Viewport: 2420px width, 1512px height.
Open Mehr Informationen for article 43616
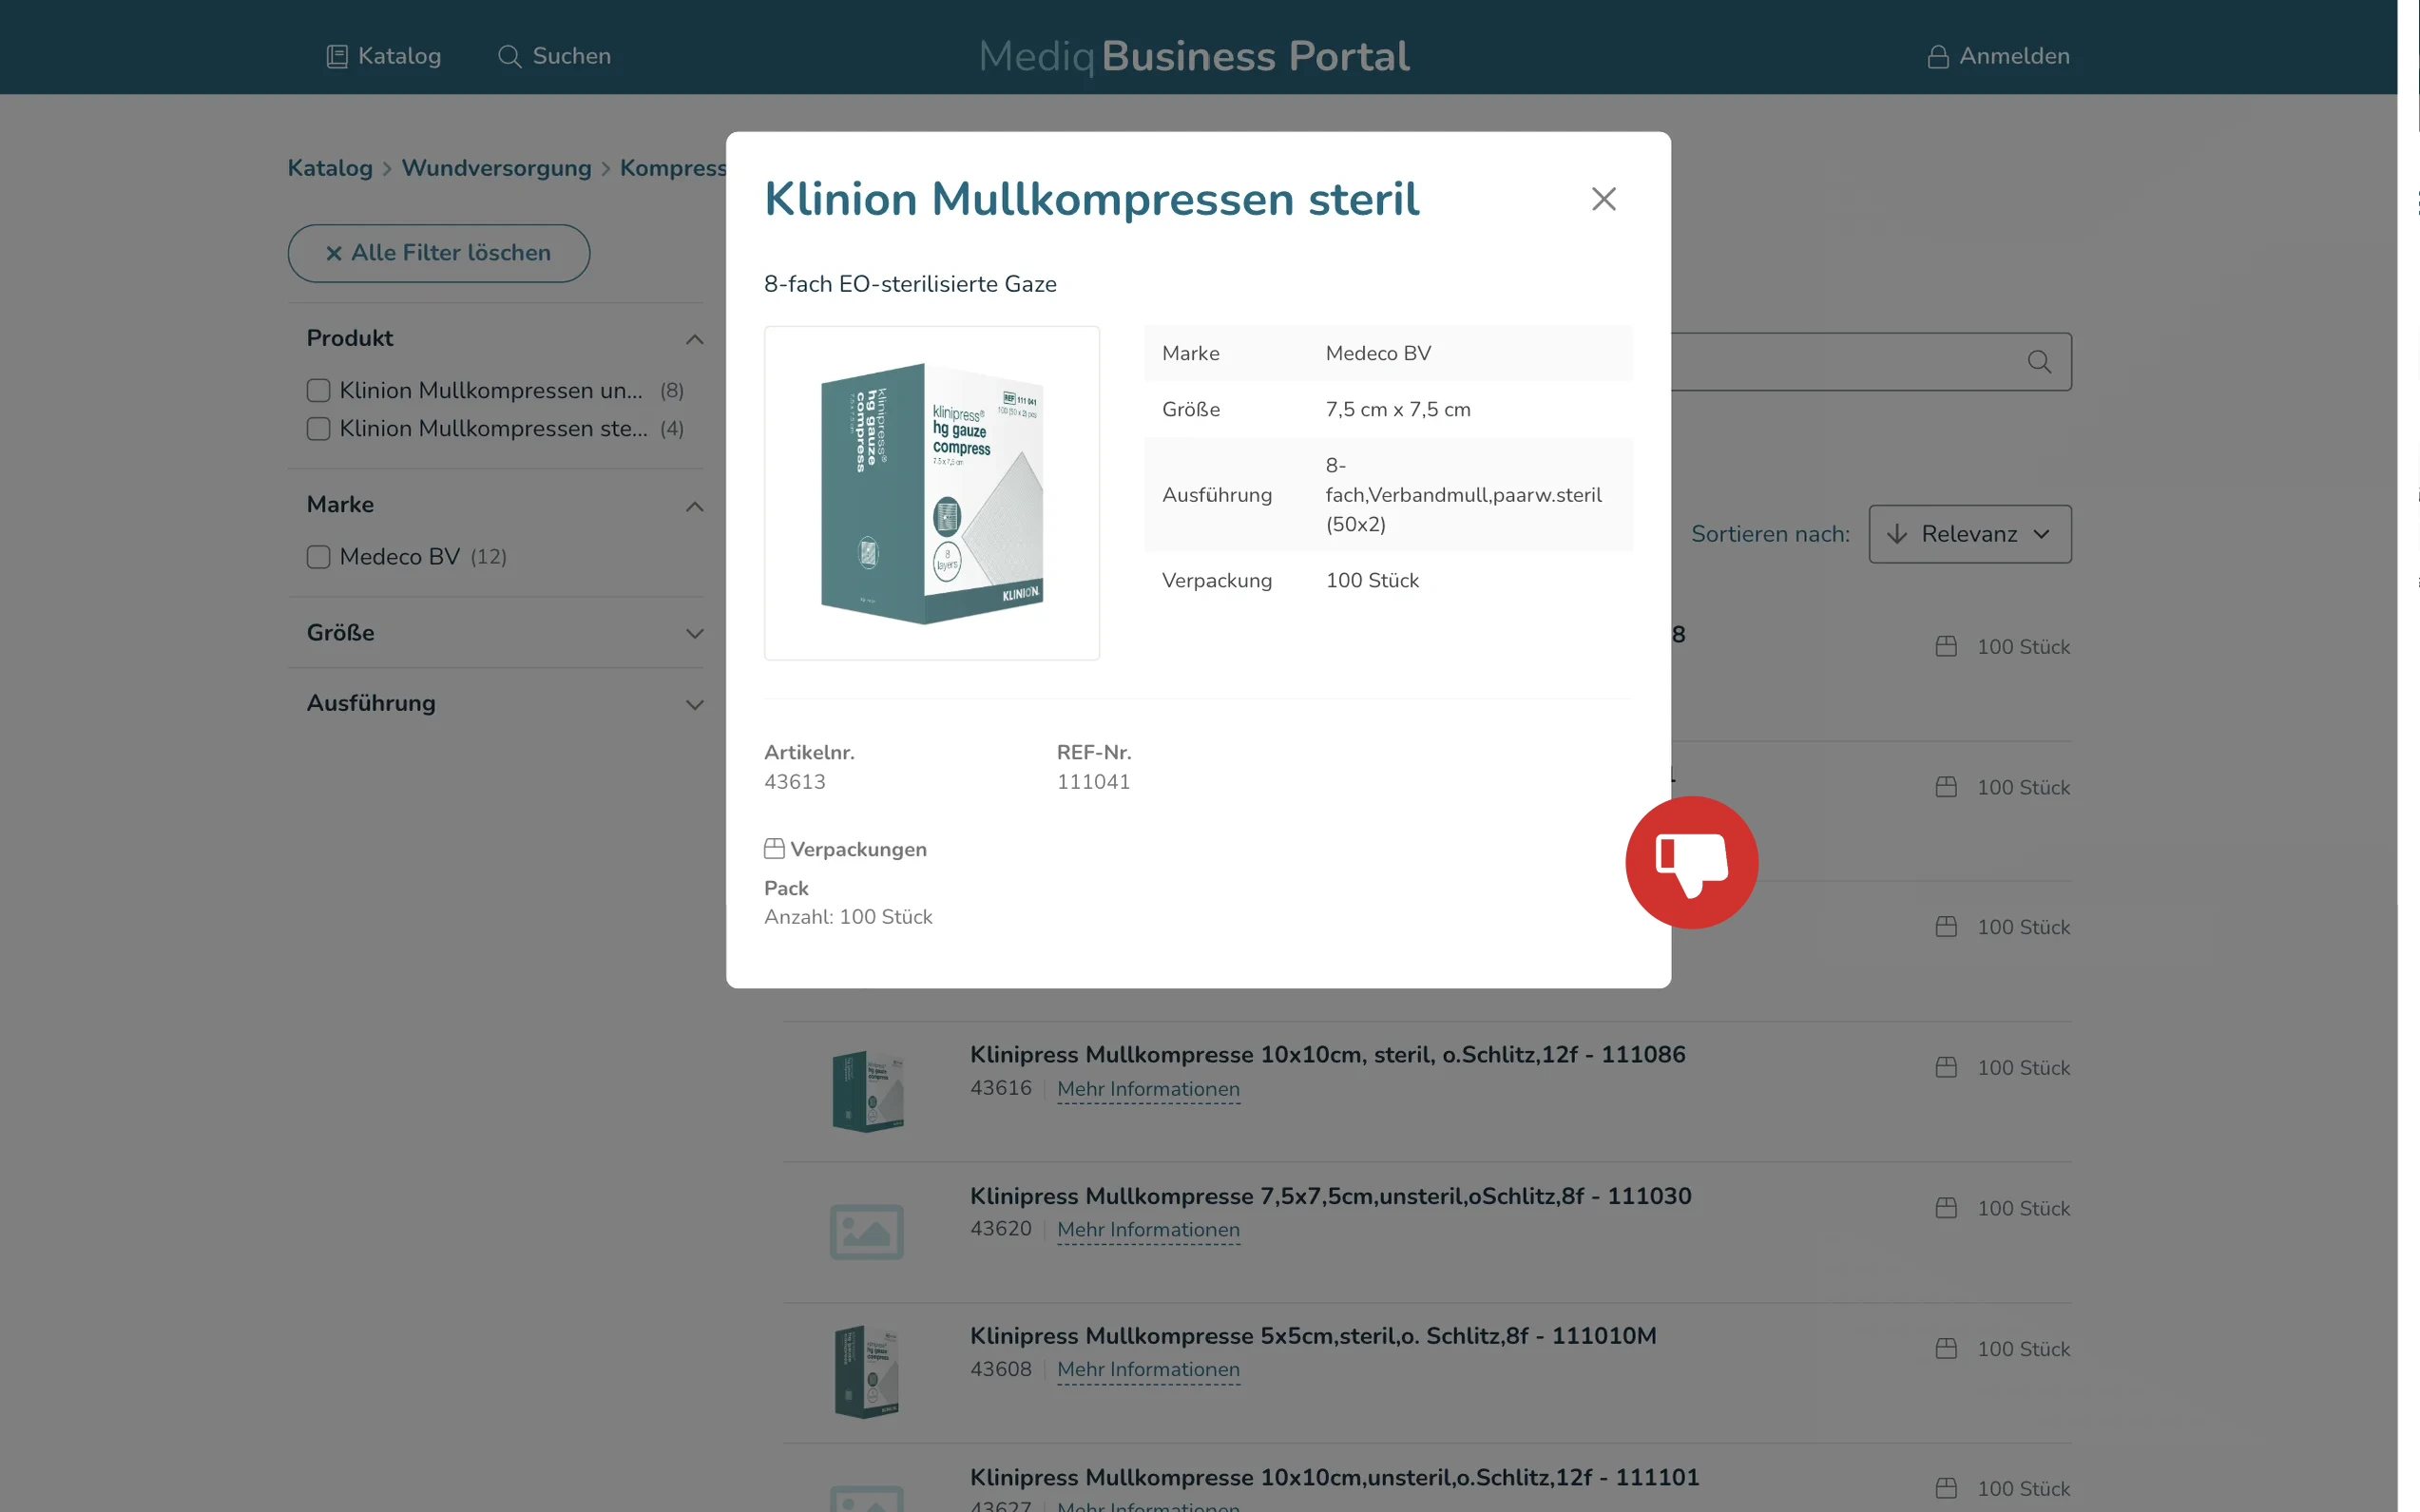click(x=1148, y=1089)
